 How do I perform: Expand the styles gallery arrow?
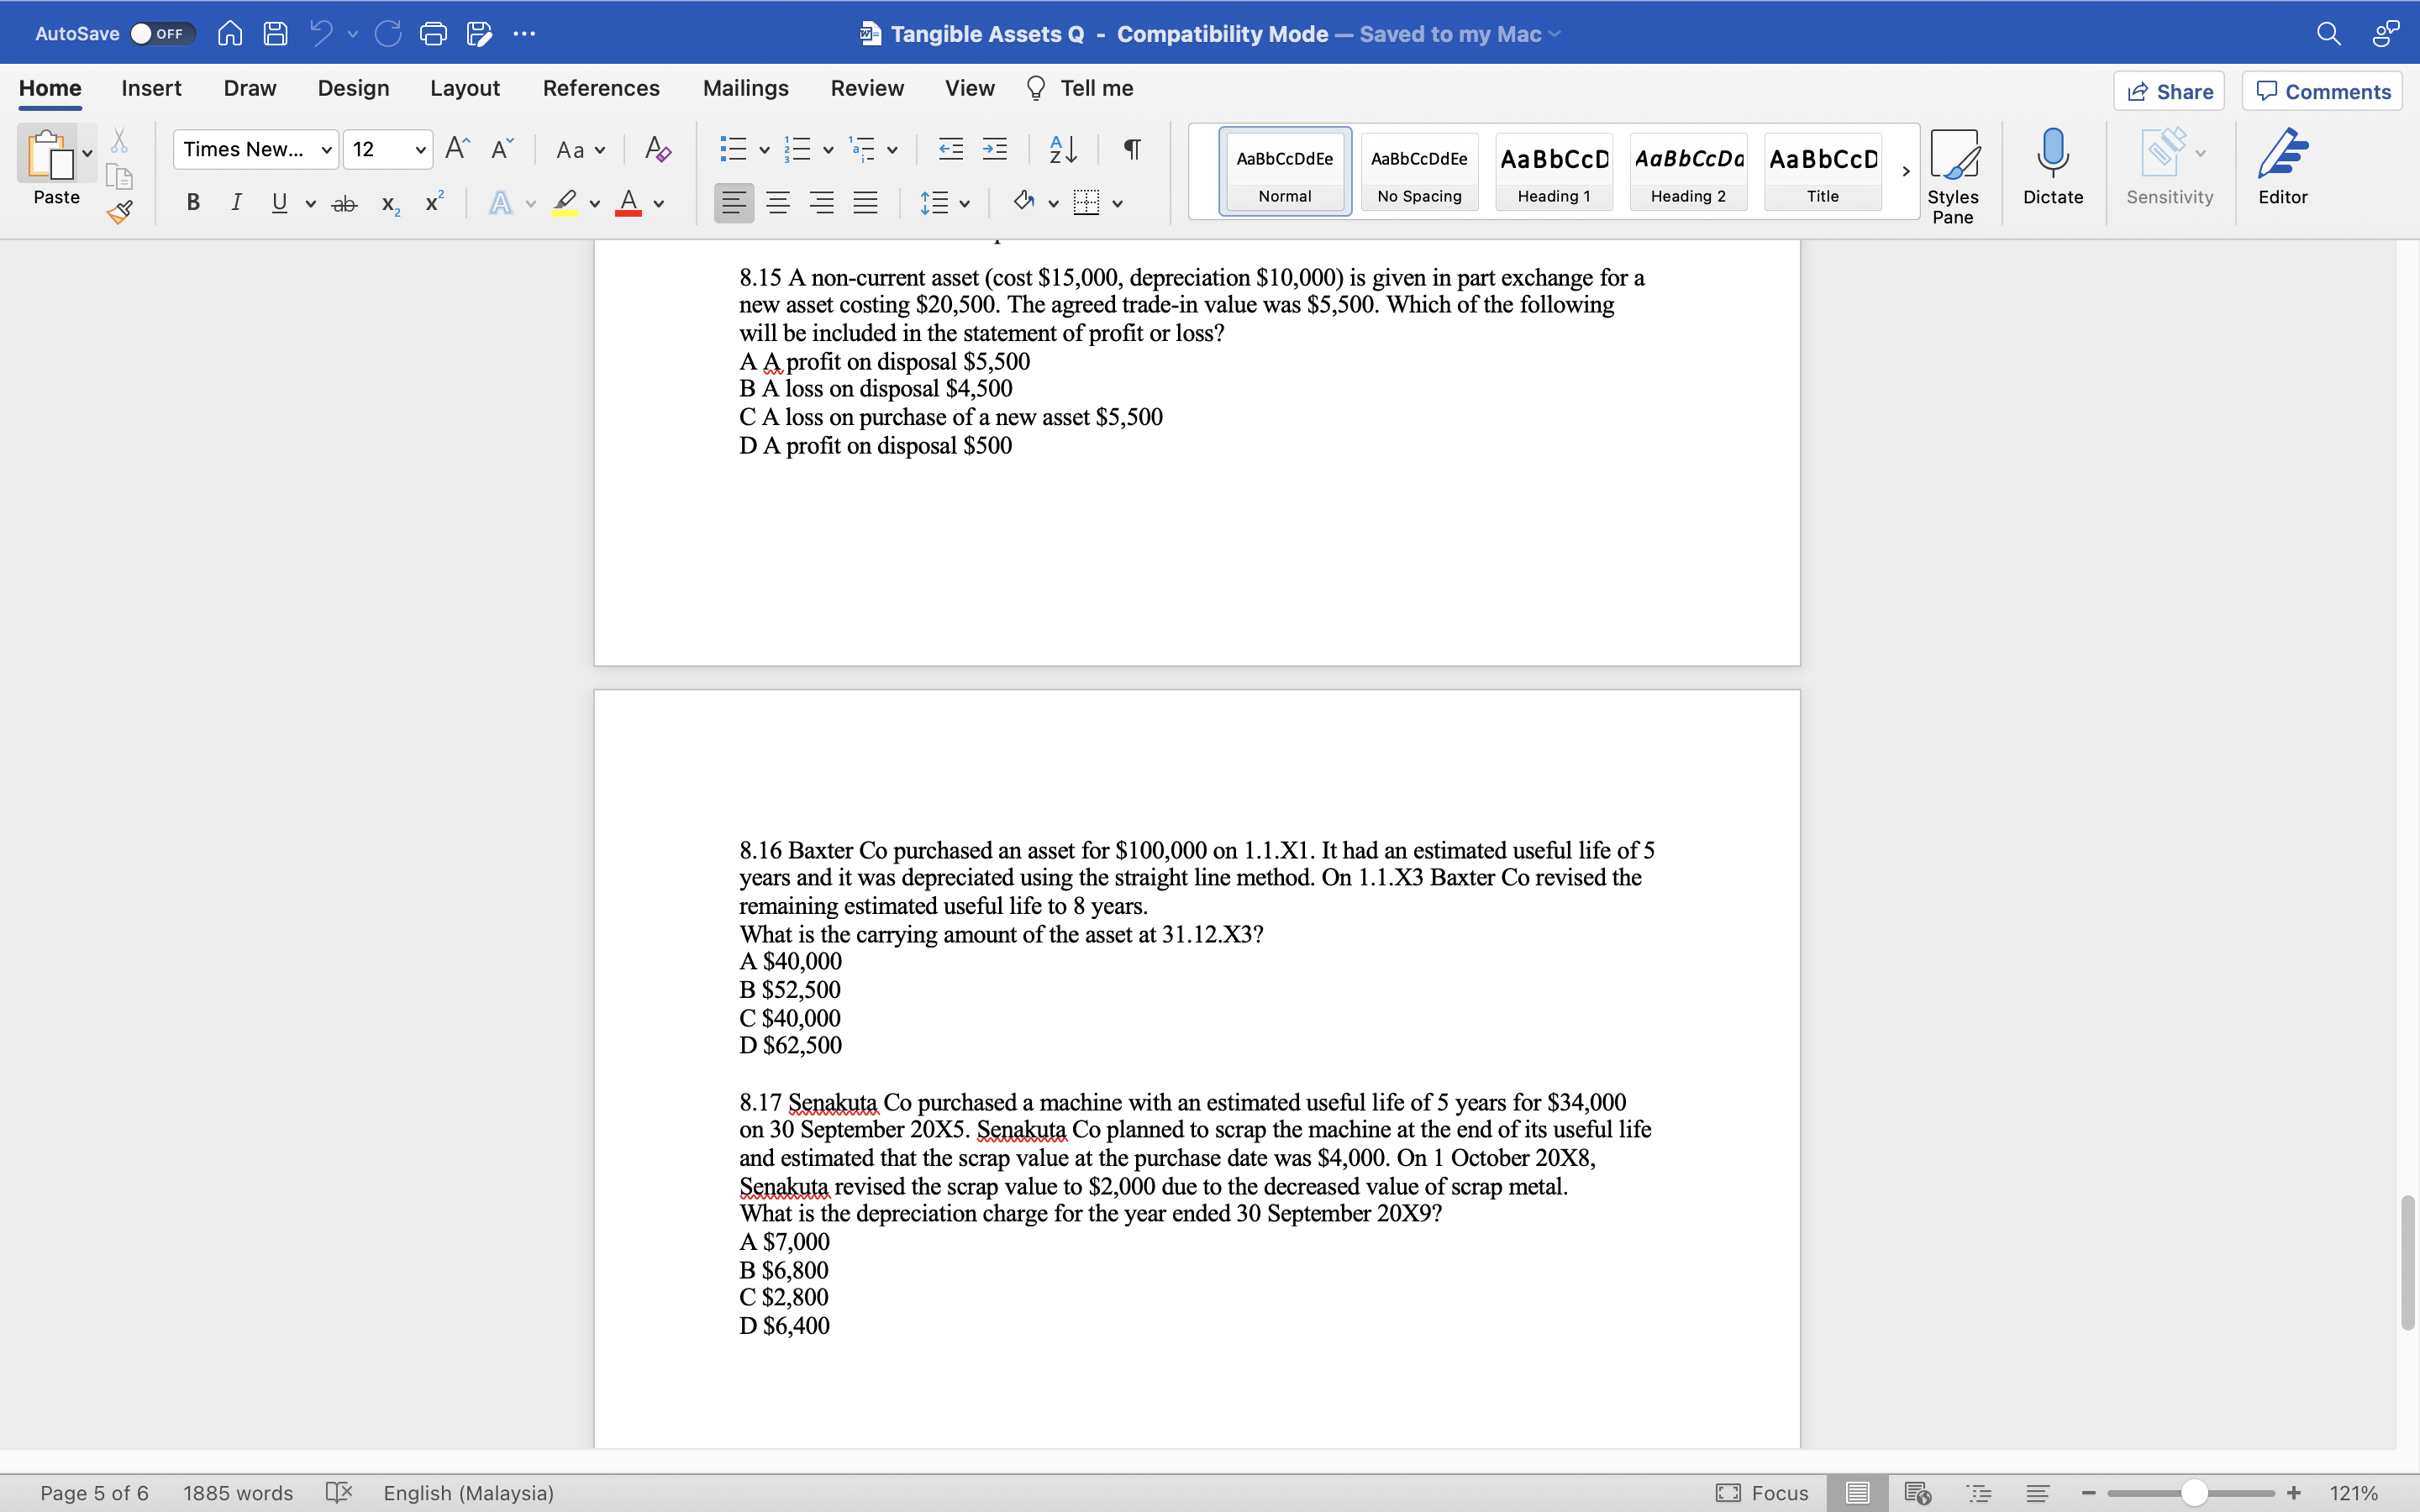(x=1905, y=171)
